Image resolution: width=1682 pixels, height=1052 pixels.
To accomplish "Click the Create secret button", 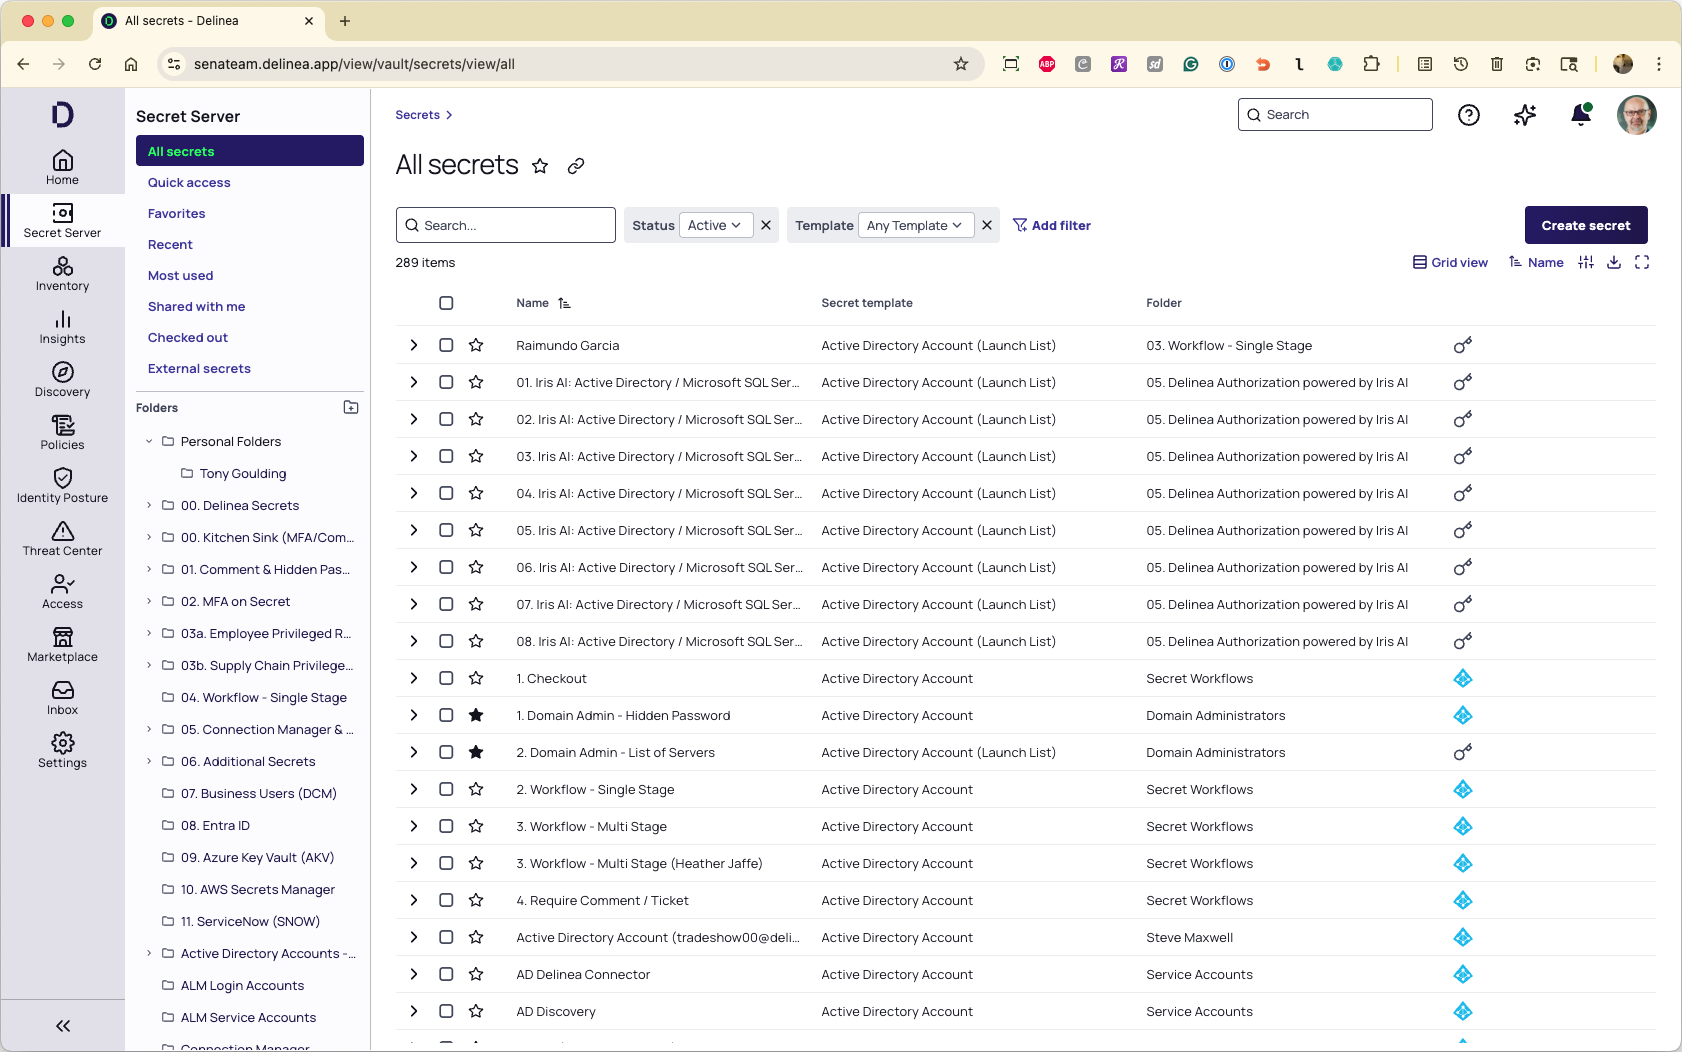I will [x=1586, y=225].
